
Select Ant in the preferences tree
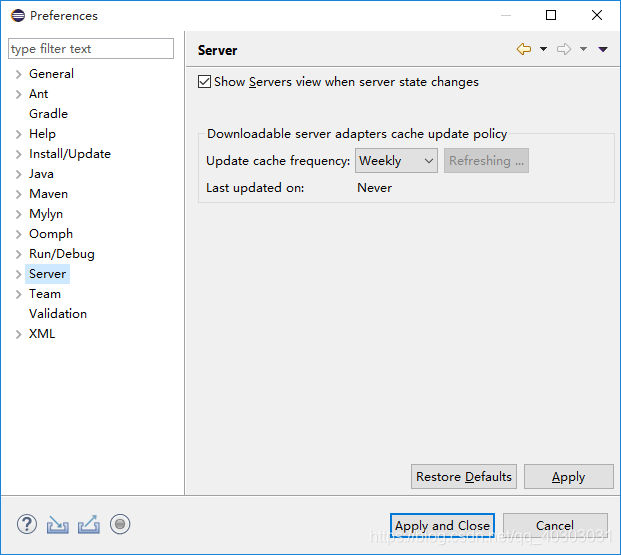click(38, 94)
